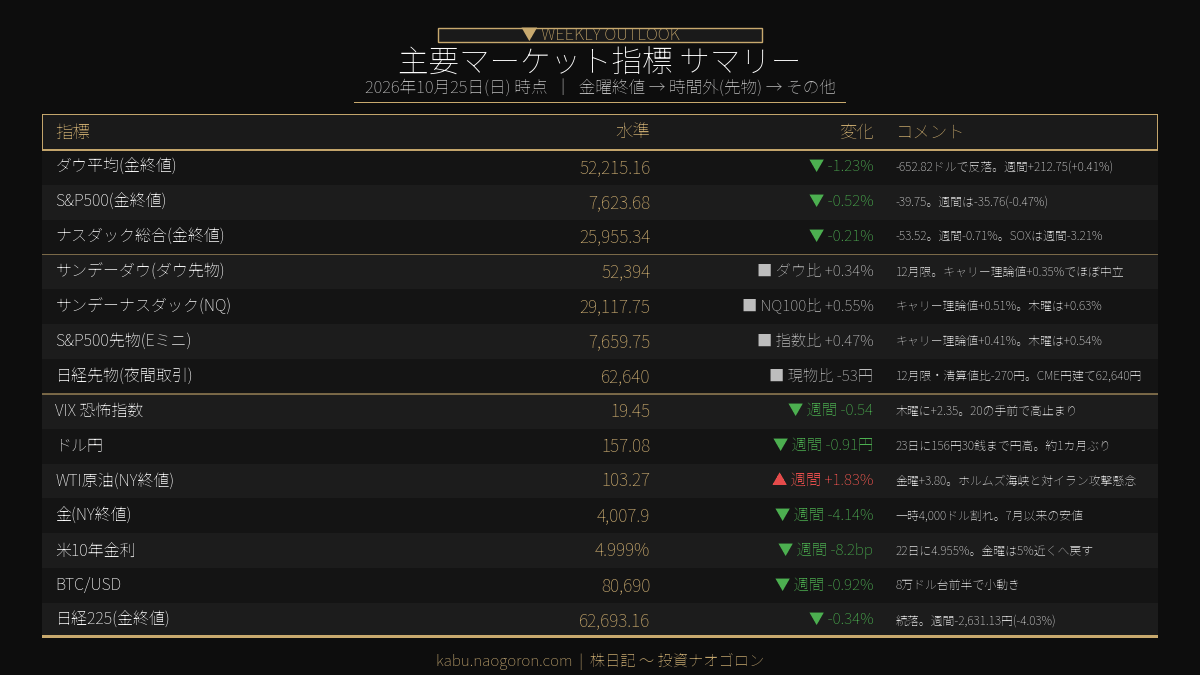Click the S&P500 closing value 7,623.68
The width and height of the screenshot is (1200, 675).
tap(619, 202)
